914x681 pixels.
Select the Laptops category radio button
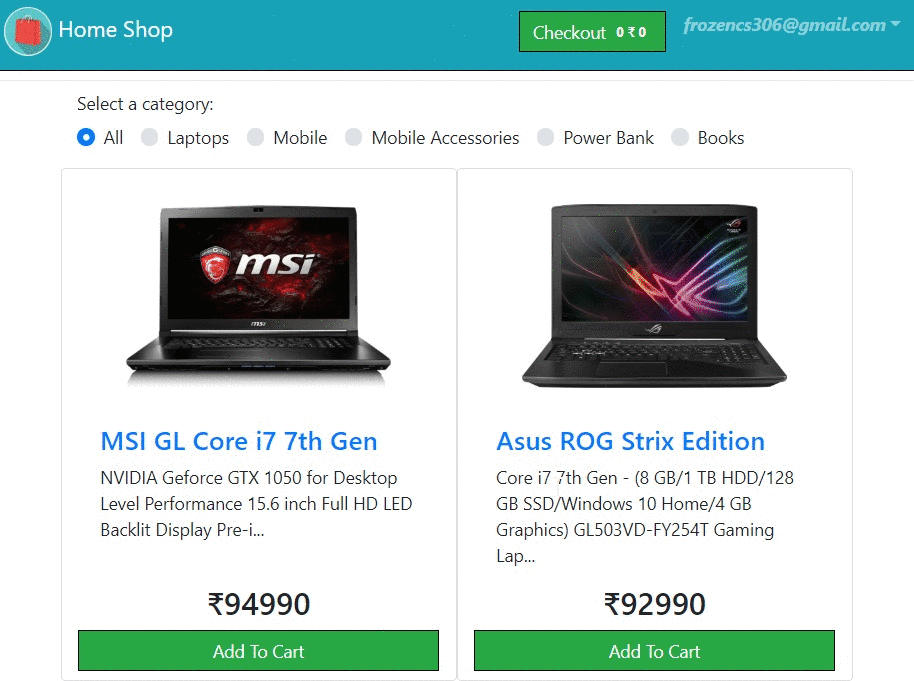coord(149,138)
